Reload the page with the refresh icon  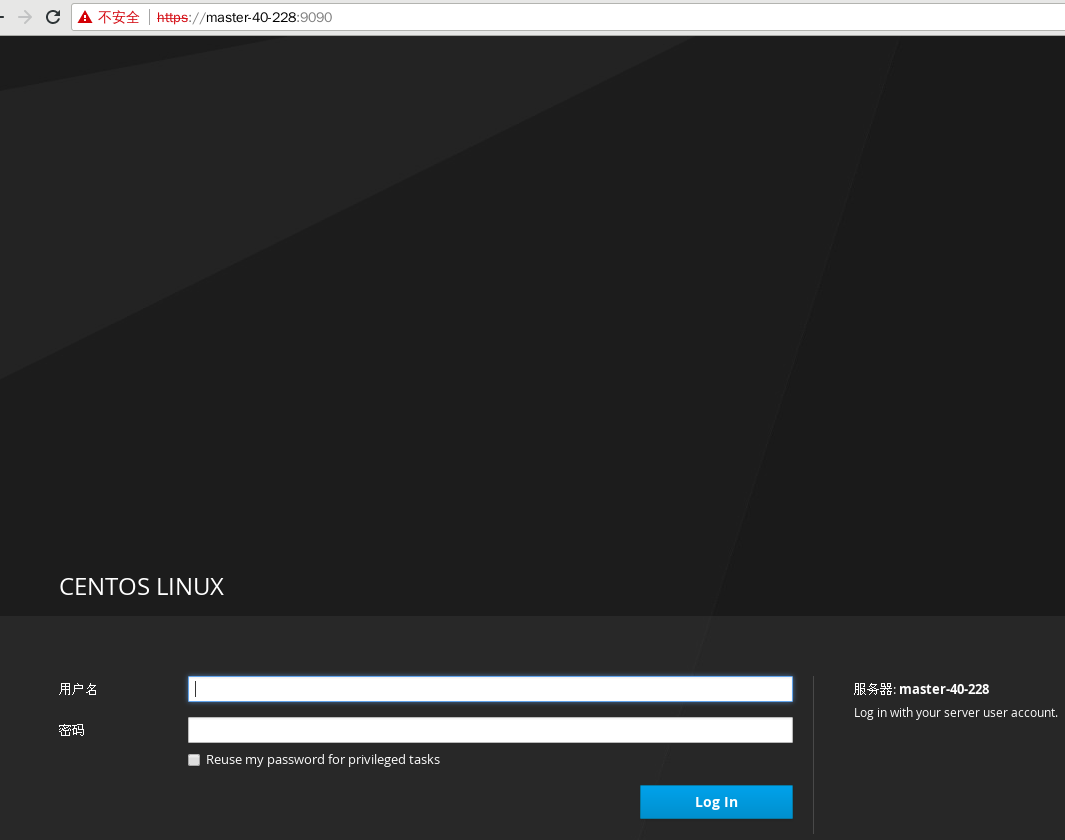pyautogui.click(x=53, y=17)
